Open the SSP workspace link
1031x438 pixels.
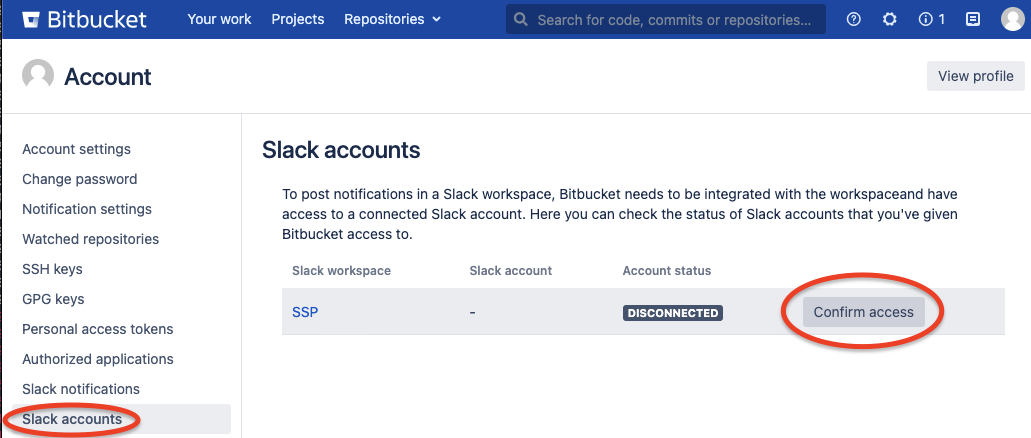click(x=305, y=312)
